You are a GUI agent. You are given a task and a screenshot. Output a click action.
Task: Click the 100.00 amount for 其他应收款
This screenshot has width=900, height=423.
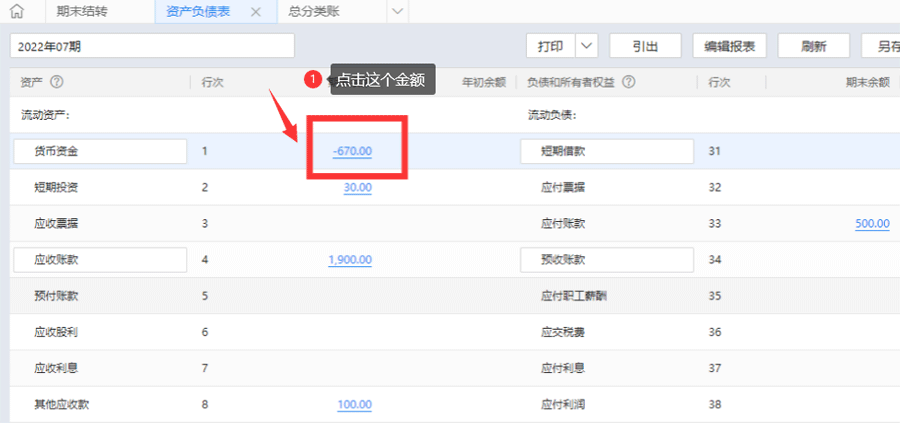point(355,405)
